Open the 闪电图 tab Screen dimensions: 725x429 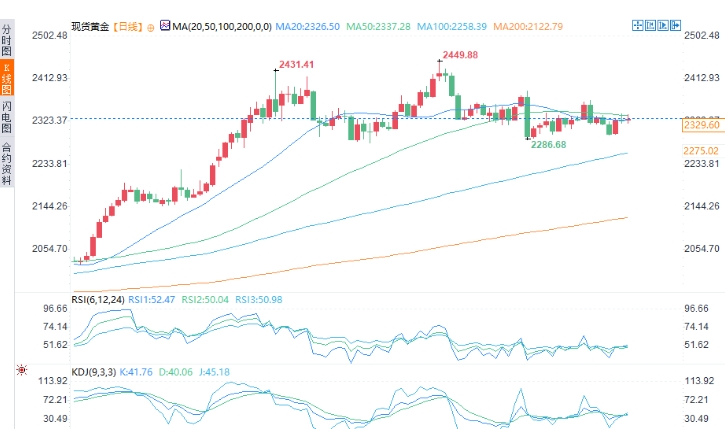[6, 116]
